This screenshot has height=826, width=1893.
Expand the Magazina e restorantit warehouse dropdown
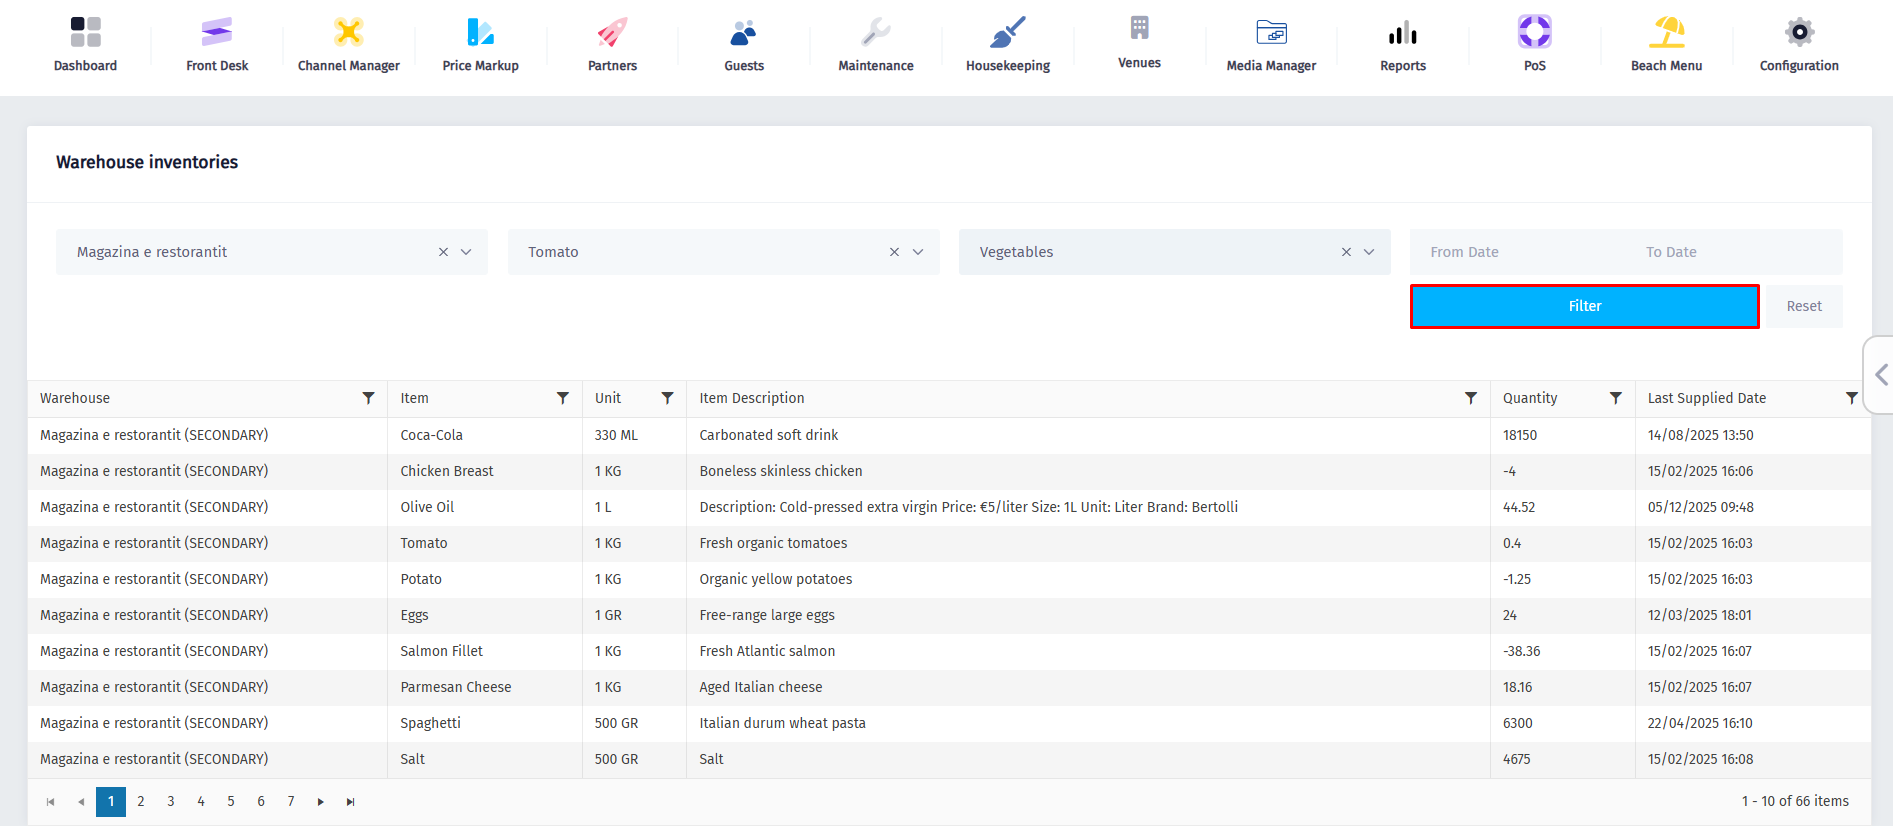click(466, 252)
